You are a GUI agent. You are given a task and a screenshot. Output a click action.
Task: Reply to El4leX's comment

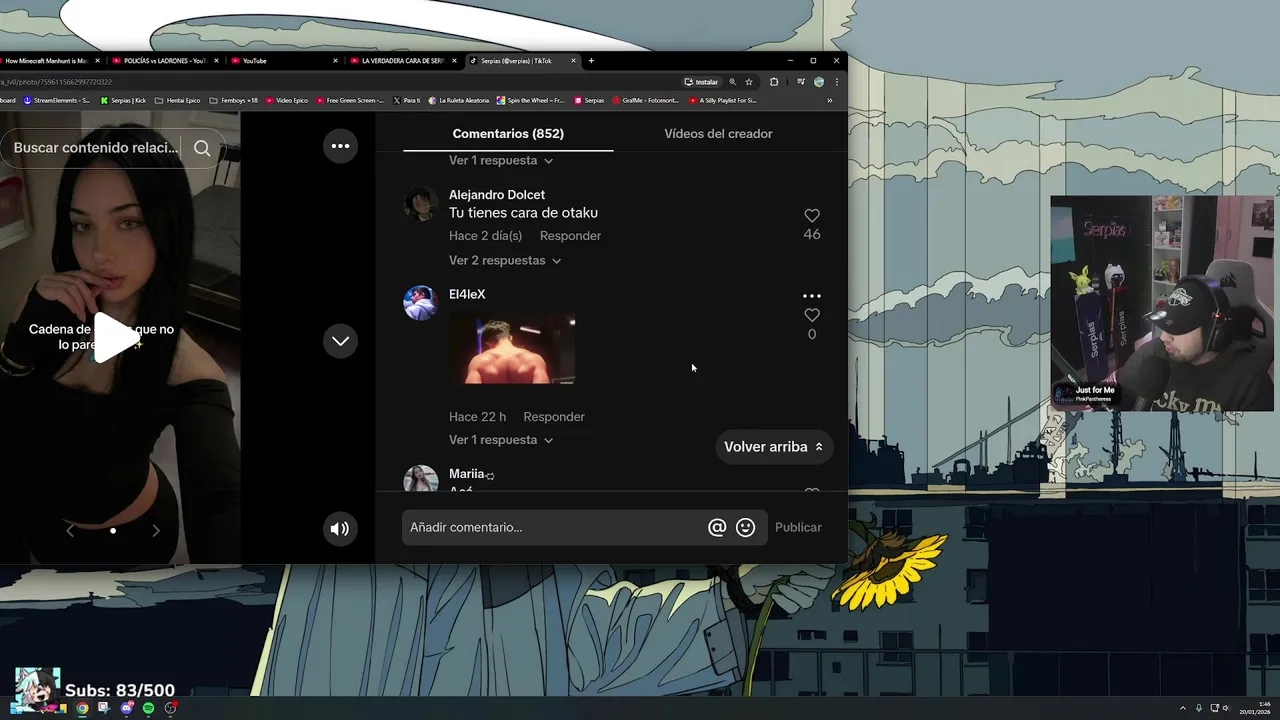[x=554, y=417]
